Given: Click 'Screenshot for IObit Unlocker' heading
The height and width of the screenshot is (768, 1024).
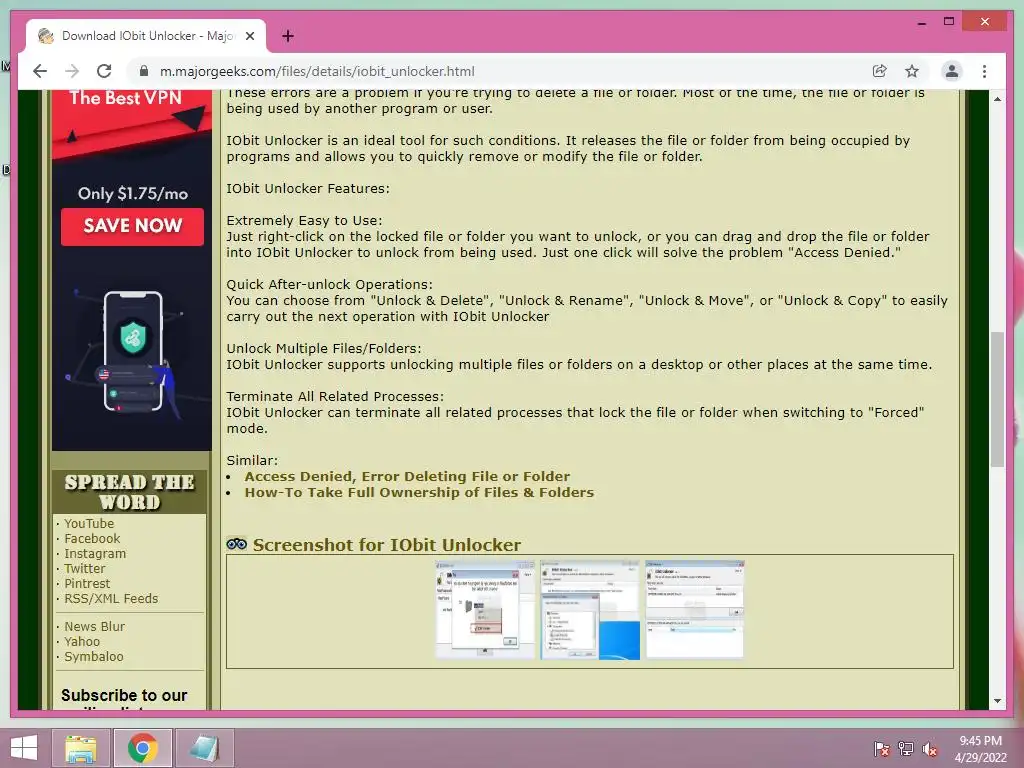Looking at the screenshot, I should tap(387, 545).
